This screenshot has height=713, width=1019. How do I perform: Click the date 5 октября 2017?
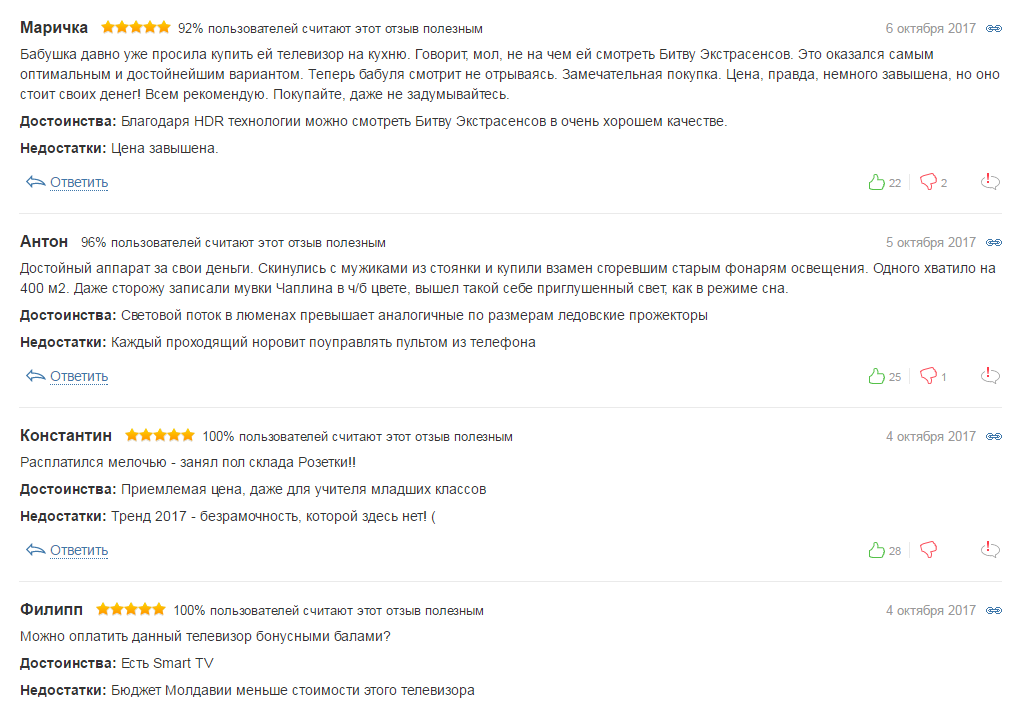click(930, 243)
